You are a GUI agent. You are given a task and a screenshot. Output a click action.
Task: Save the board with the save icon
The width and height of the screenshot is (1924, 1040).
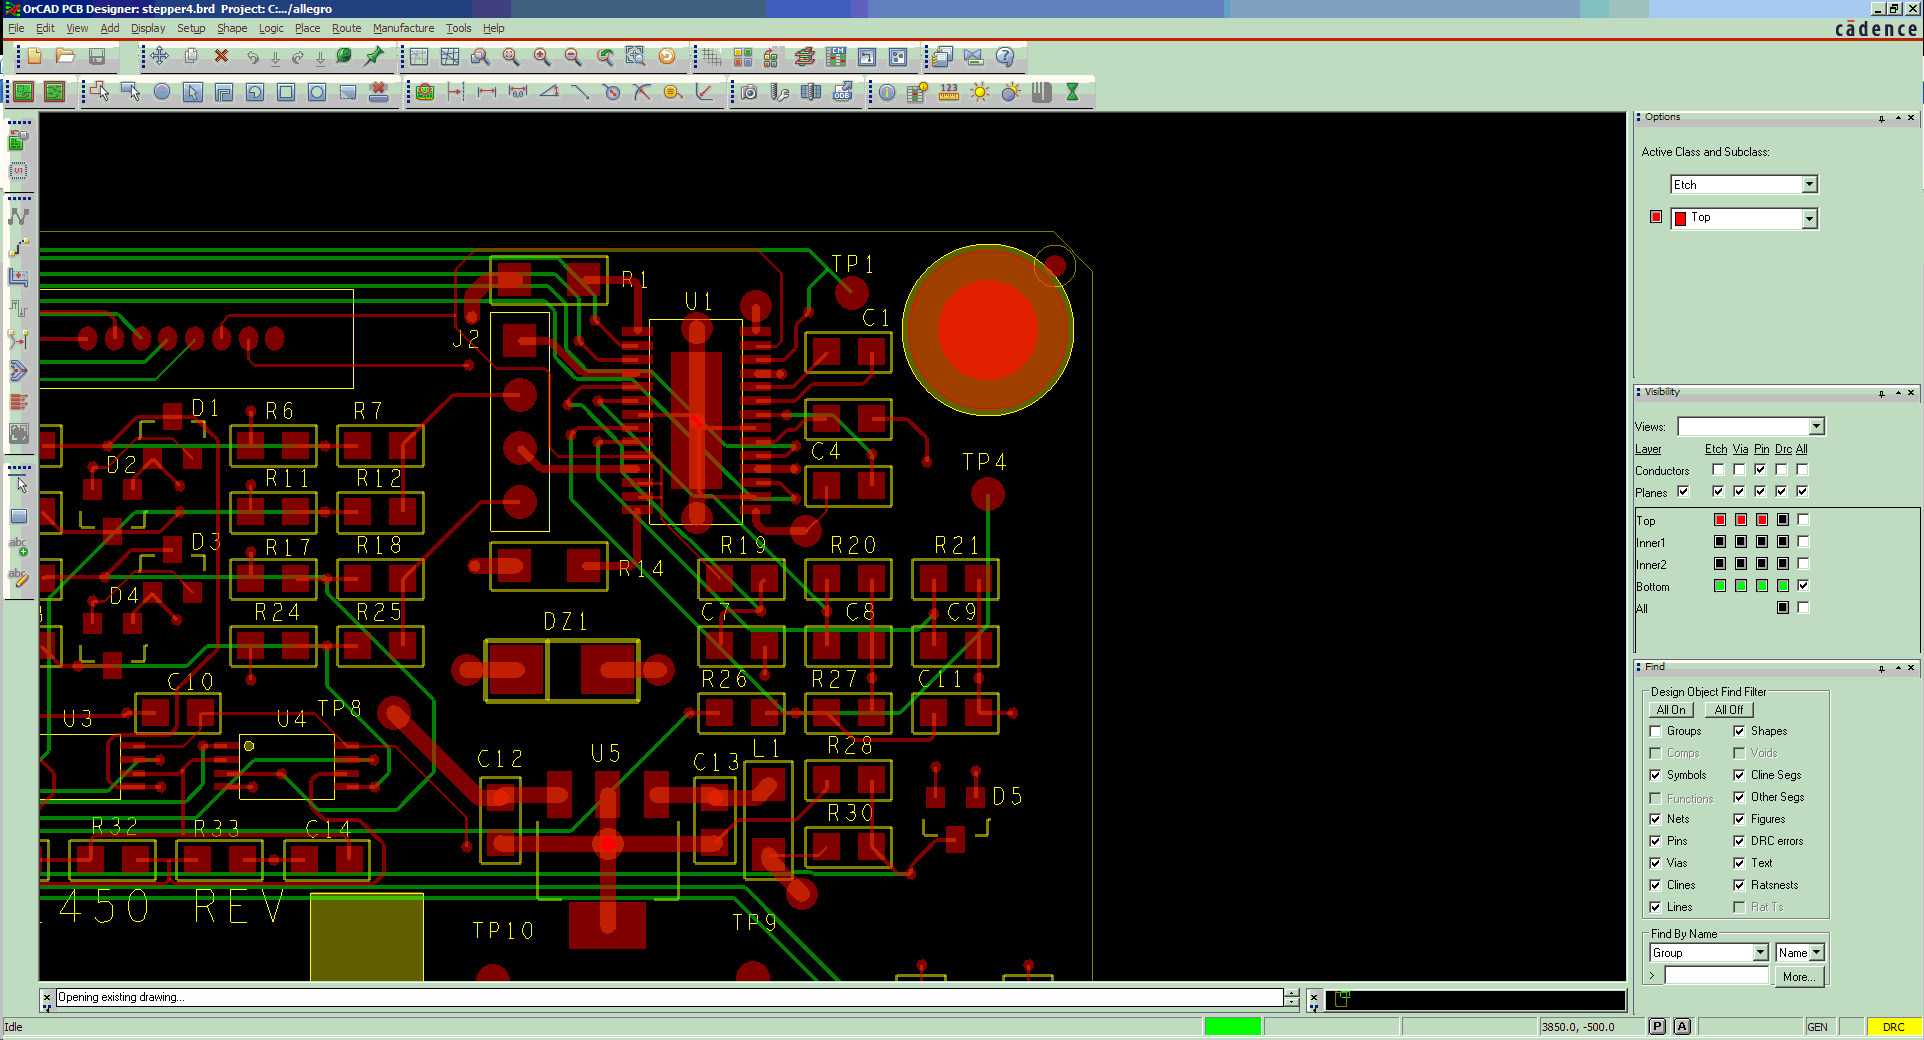[97, 57]
